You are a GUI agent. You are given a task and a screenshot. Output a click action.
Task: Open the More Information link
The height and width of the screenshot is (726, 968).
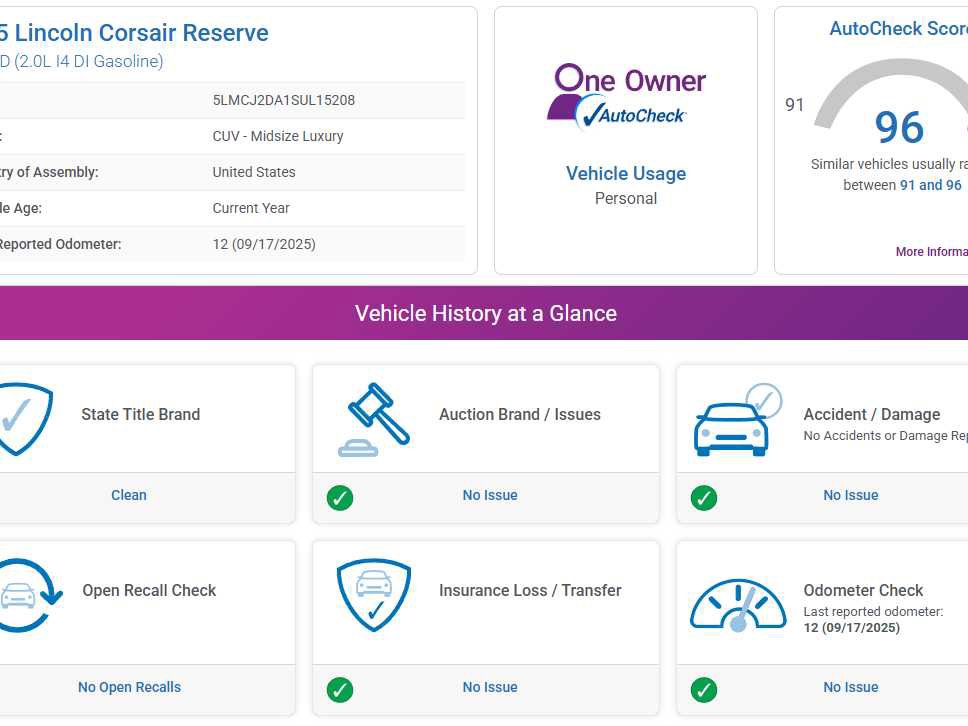[x=931, y=252]
